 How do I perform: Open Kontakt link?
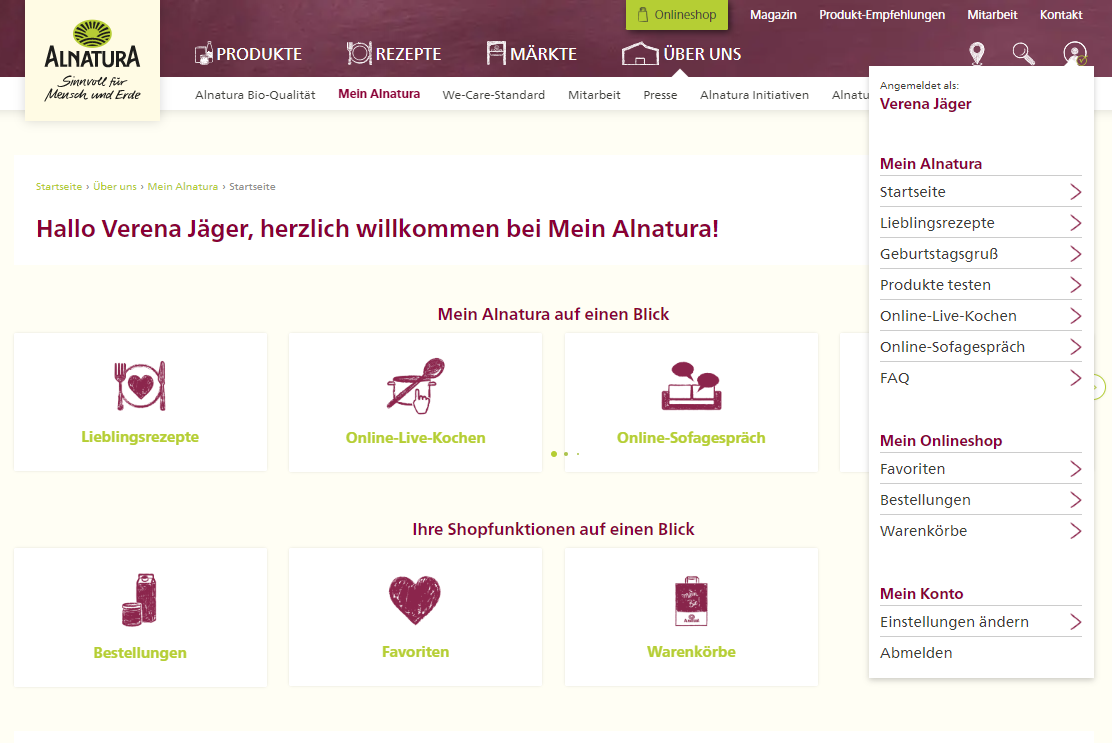1061,15
